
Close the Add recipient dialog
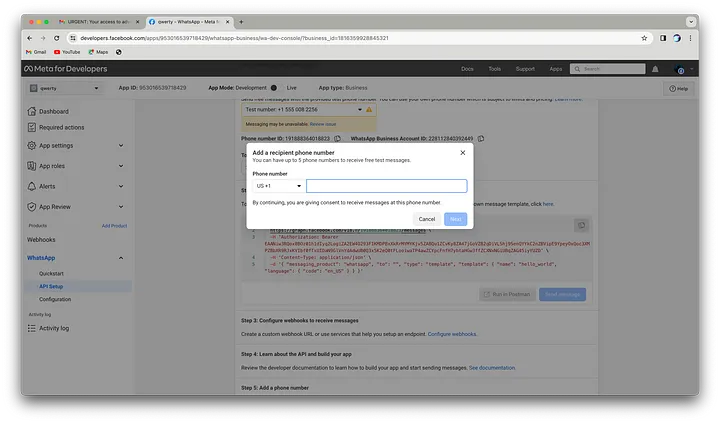pos(463,152)
